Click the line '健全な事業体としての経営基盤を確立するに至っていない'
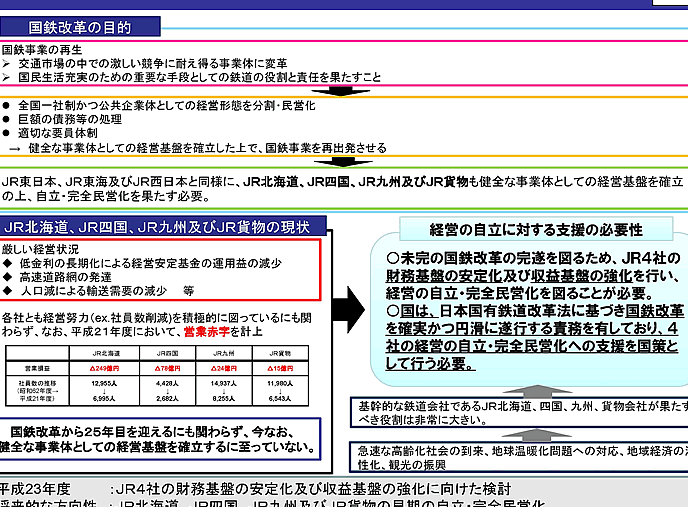Image resolution: width=688 pixels, height=507 pixels. pos(158,447)
